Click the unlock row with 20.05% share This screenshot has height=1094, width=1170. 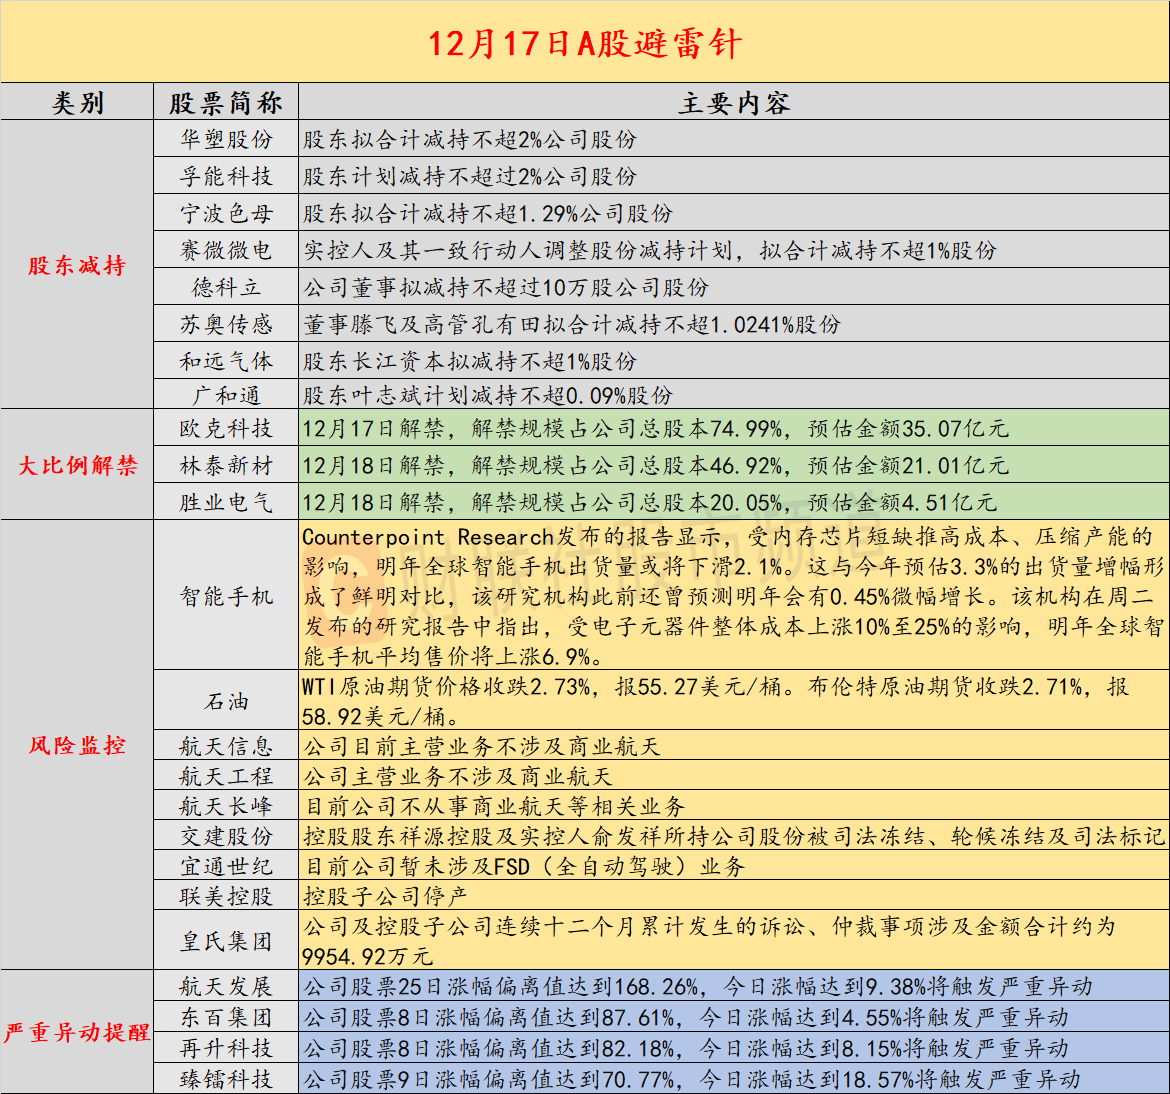[x=734, y=501]
